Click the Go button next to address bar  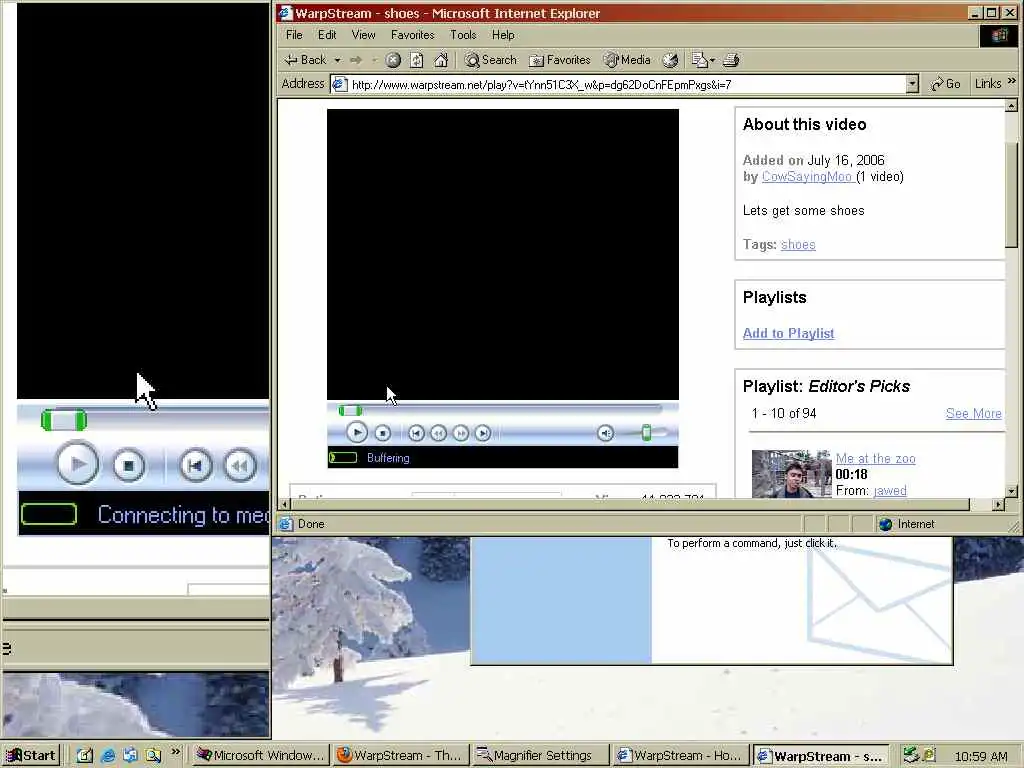[x=946, y=84]
